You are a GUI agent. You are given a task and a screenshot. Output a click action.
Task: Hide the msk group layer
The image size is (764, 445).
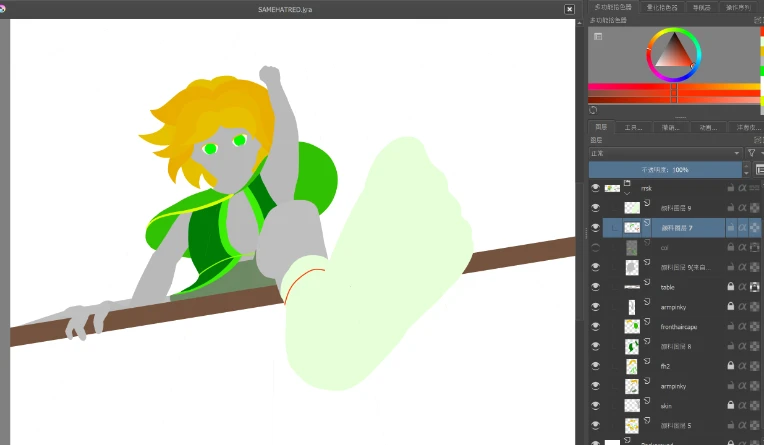pos(595,188)
